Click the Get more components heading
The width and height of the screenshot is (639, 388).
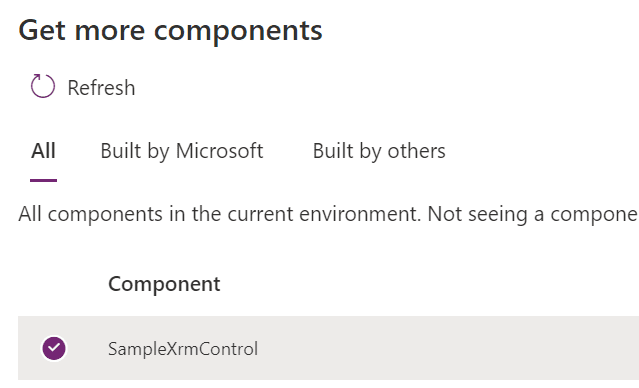[170, 31]
